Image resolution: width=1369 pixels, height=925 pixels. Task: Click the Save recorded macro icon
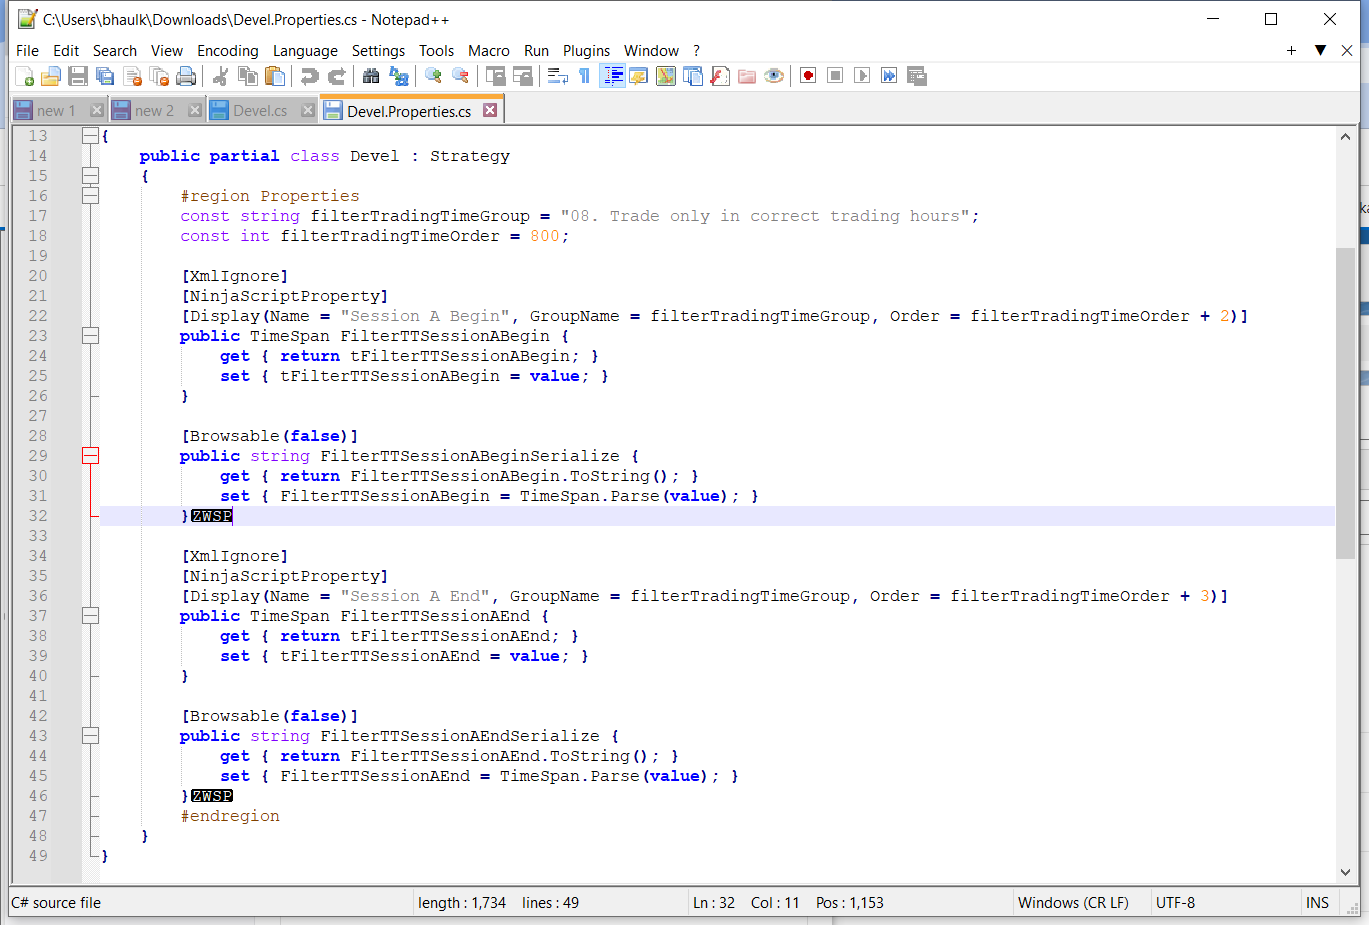pyautogui.click(x=916, y=76)
